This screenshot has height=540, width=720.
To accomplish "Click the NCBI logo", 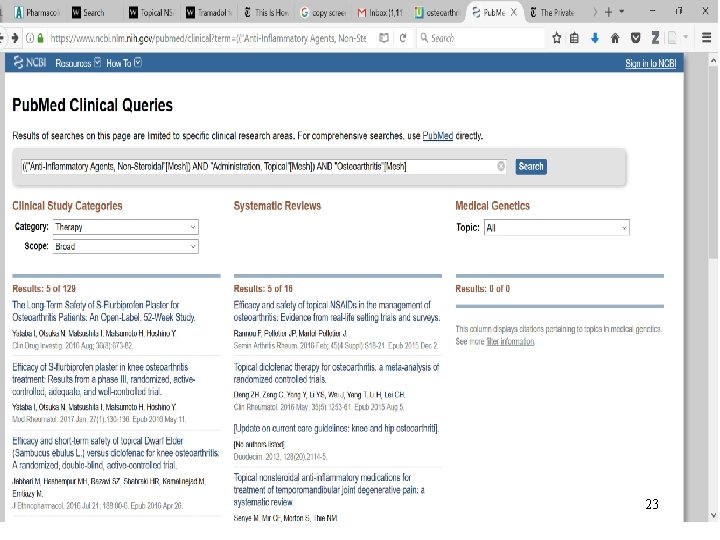I will click(30, 62).
